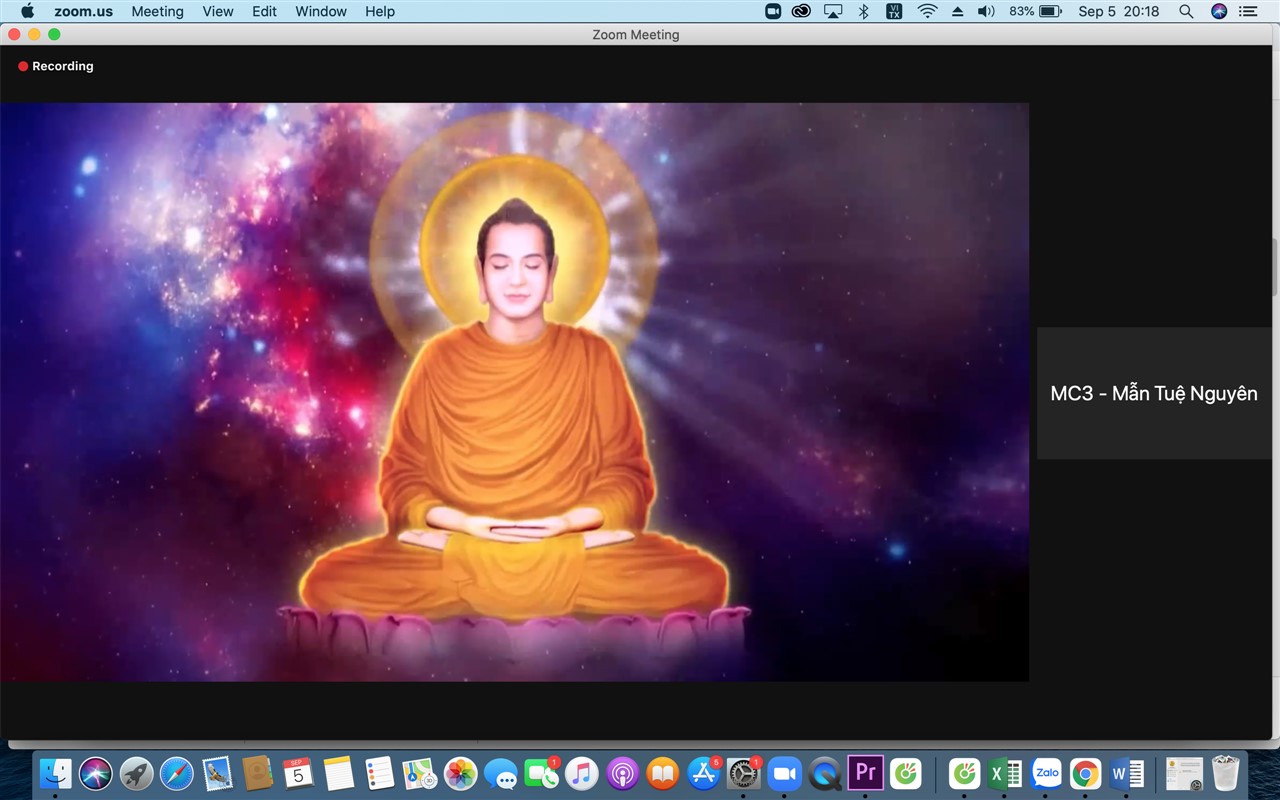Click the Zoom status icon in menu bar

[773, 11]
